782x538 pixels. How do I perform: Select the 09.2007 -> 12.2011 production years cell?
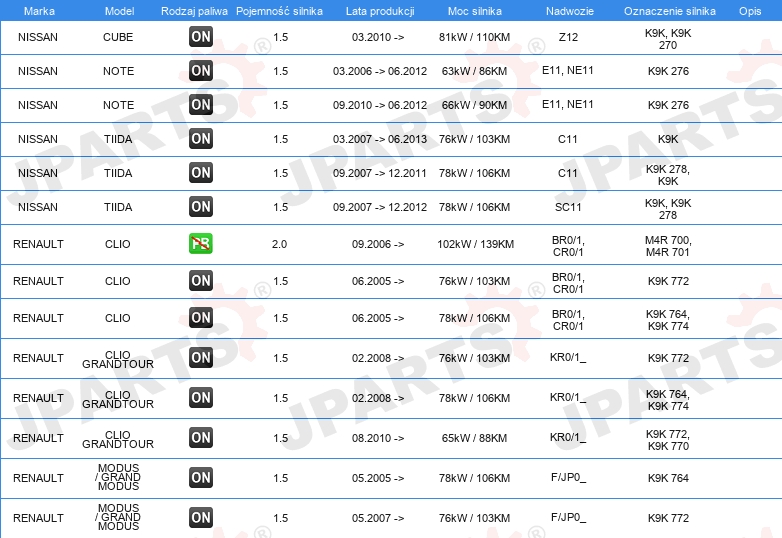click(x=380, y=173)
